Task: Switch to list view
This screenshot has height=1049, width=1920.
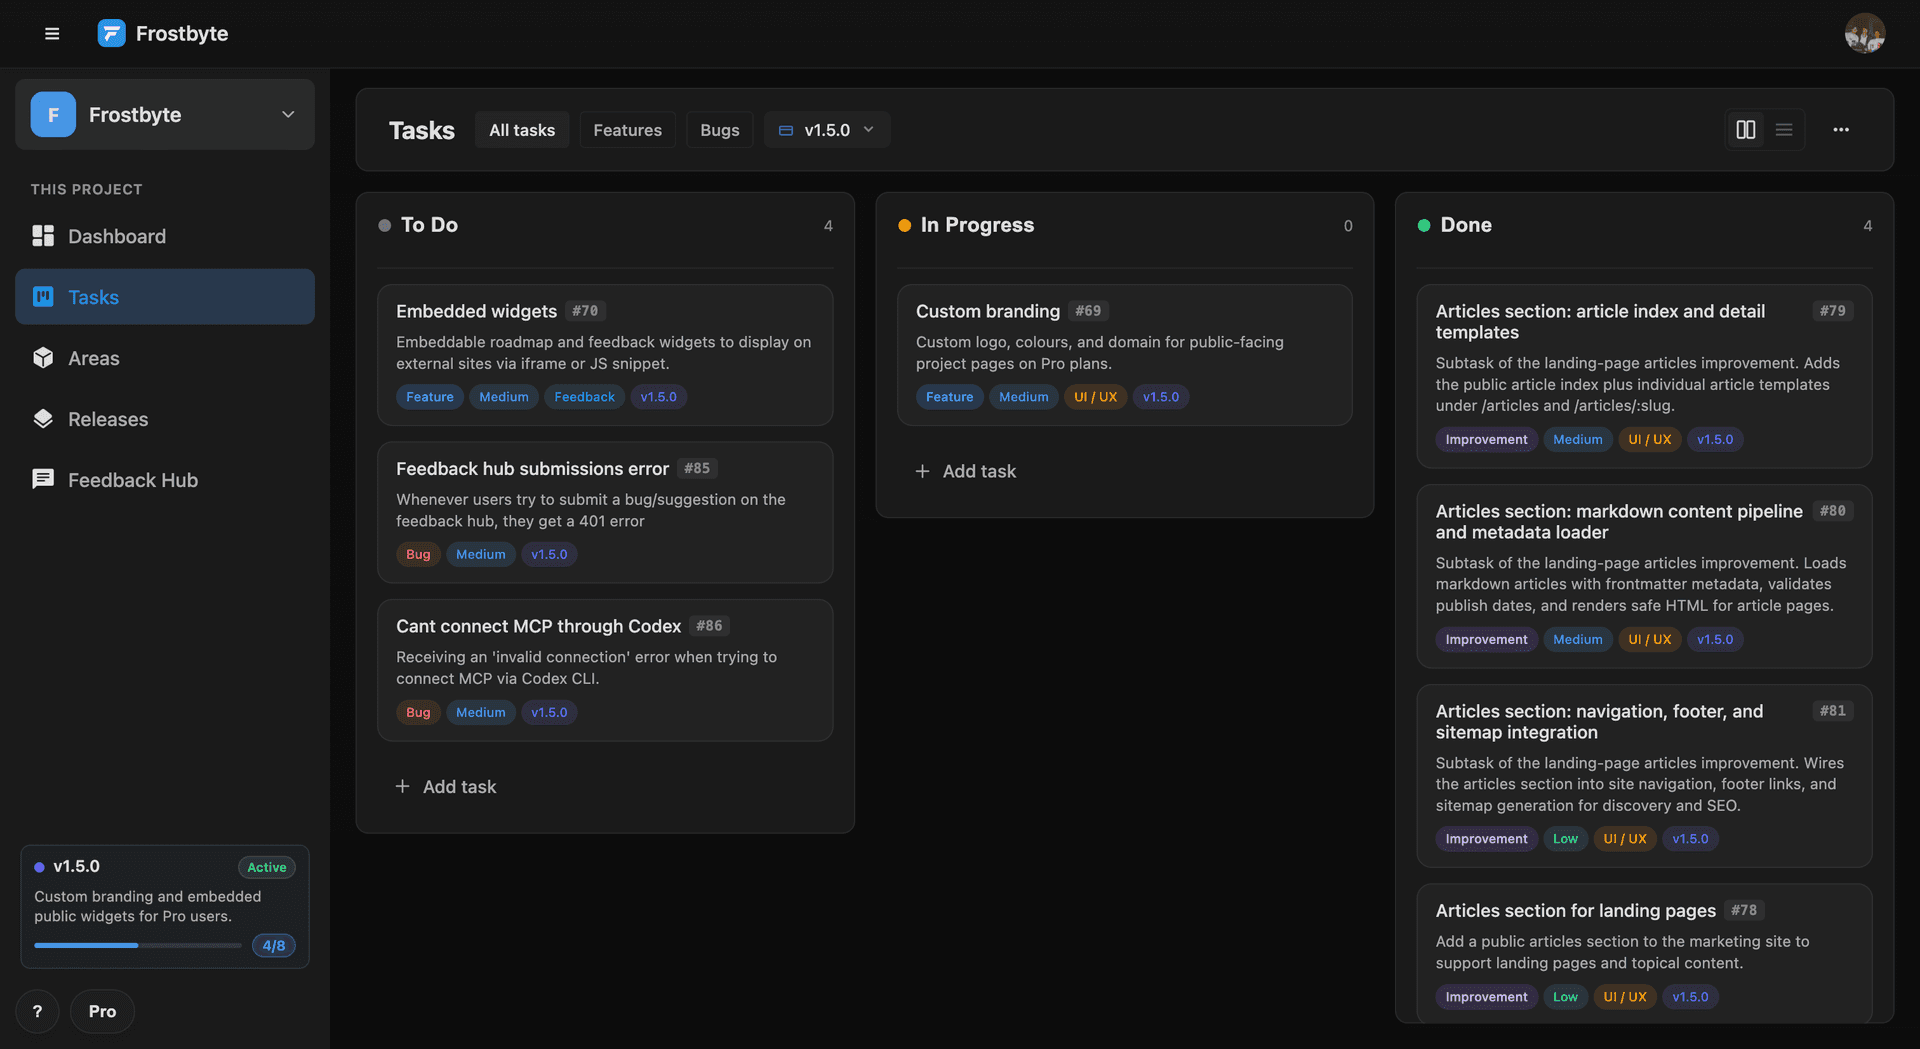Action: tap(1784, 130)
